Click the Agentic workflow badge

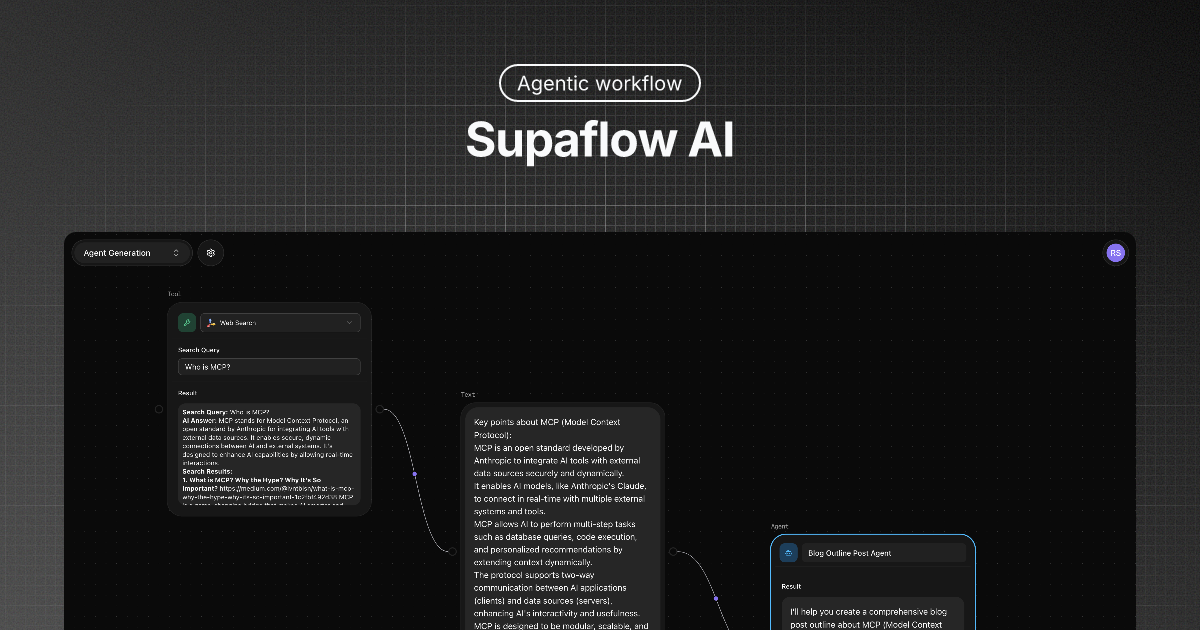pos(600,83)
